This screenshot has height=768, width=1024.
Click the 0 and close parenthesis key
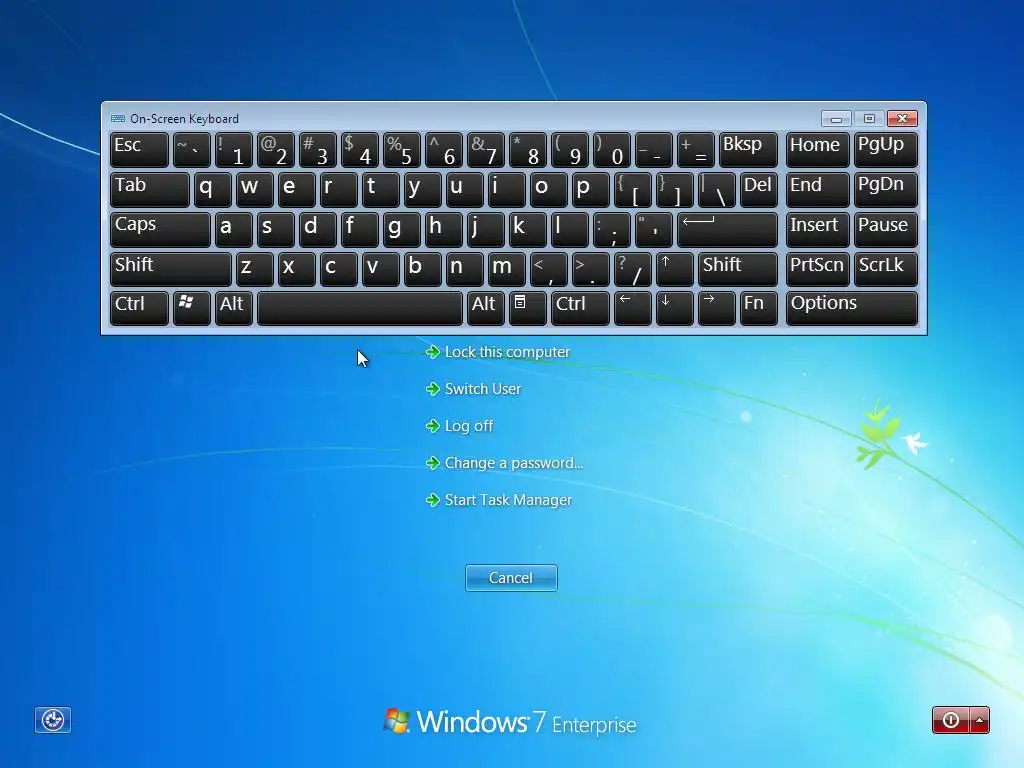pyautogui.click(x=611, y=150)
